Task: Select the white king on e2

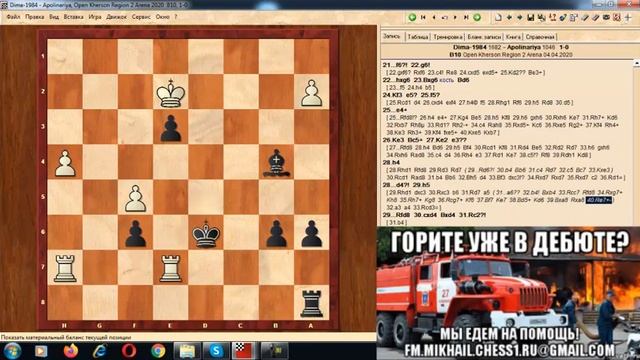Action: tap(171, 92)
